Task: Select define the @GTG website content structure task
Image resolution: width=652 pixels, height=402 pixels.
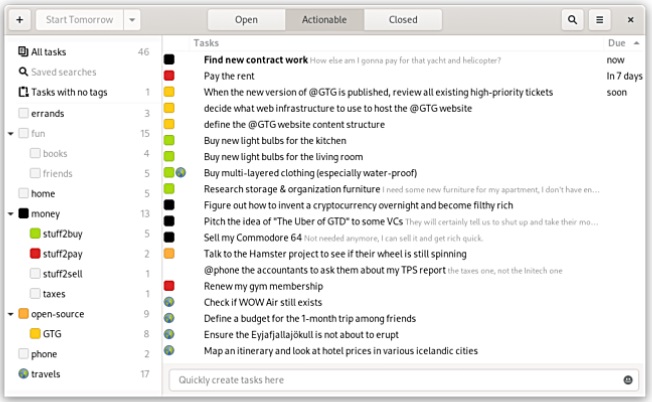Action: pos(403,124)
